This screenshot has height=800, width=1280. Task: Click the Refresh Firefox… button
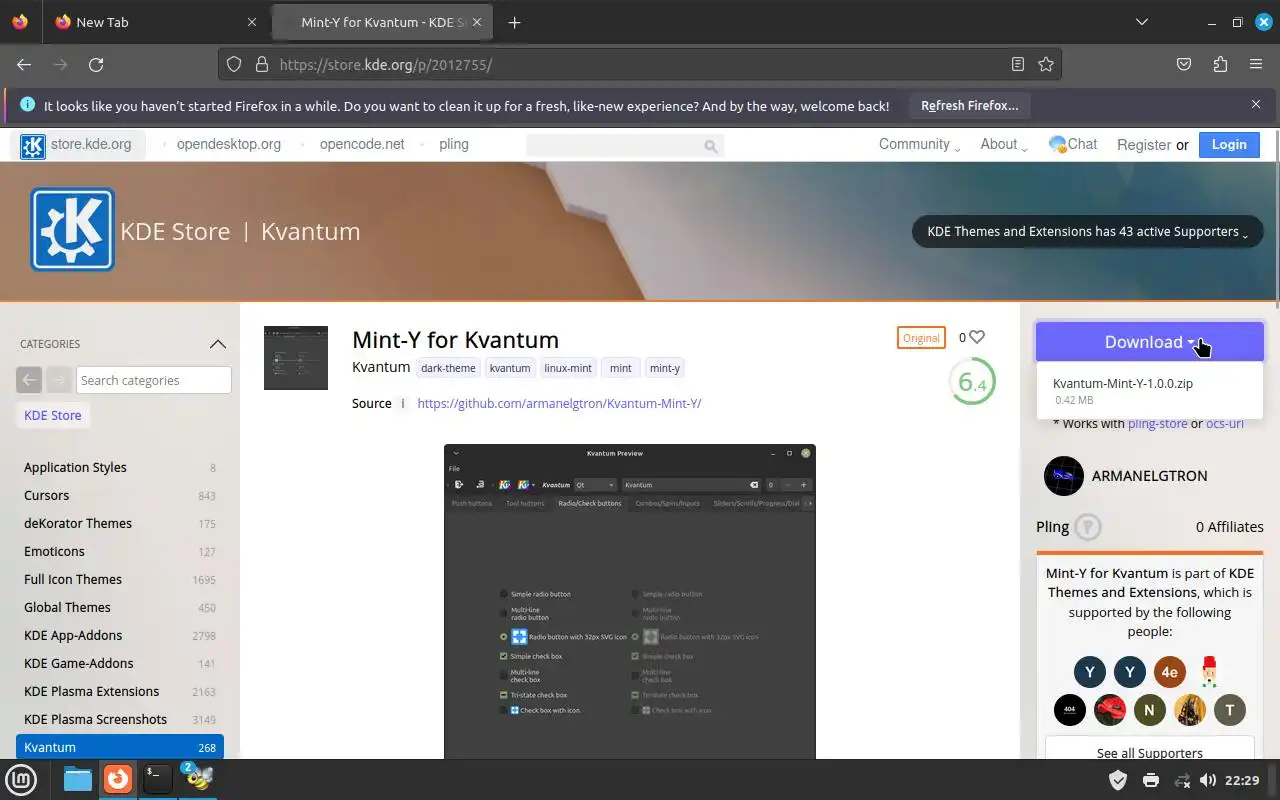click(x=970, y=105)
